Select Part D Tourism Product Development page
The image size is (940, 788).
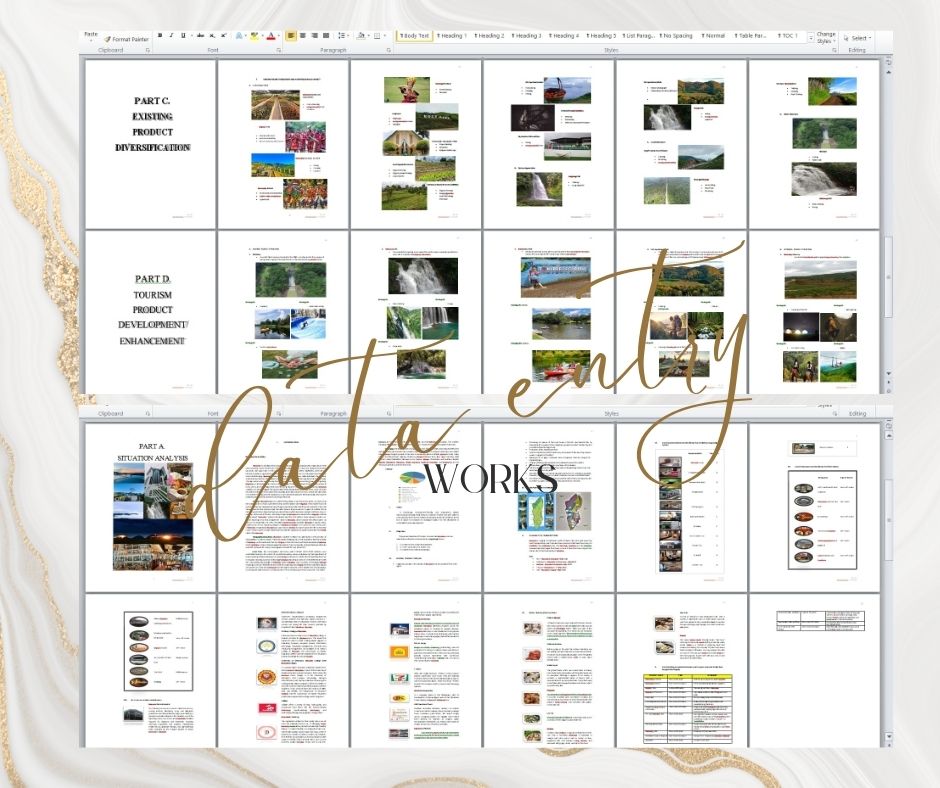click(x=150, y=312)
